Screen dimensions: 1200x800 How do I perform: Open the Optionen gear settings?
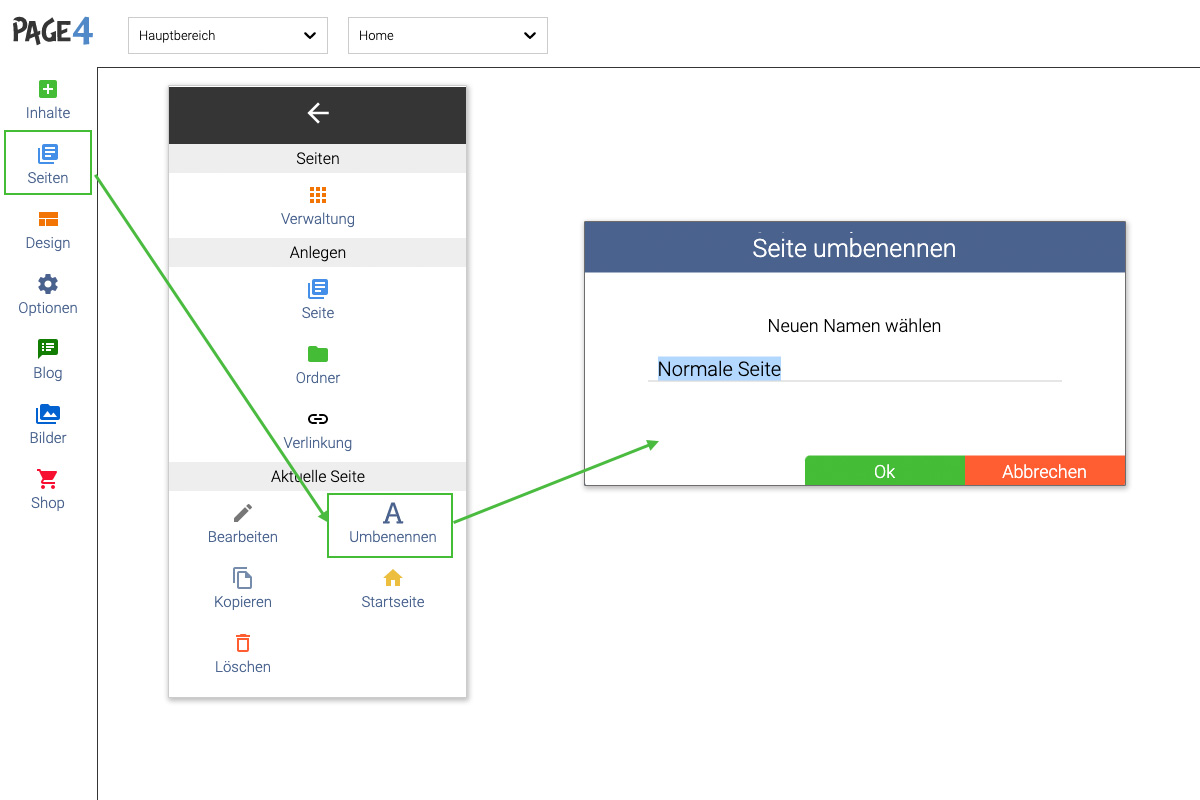pyautogui.click(x=48, y=295)
